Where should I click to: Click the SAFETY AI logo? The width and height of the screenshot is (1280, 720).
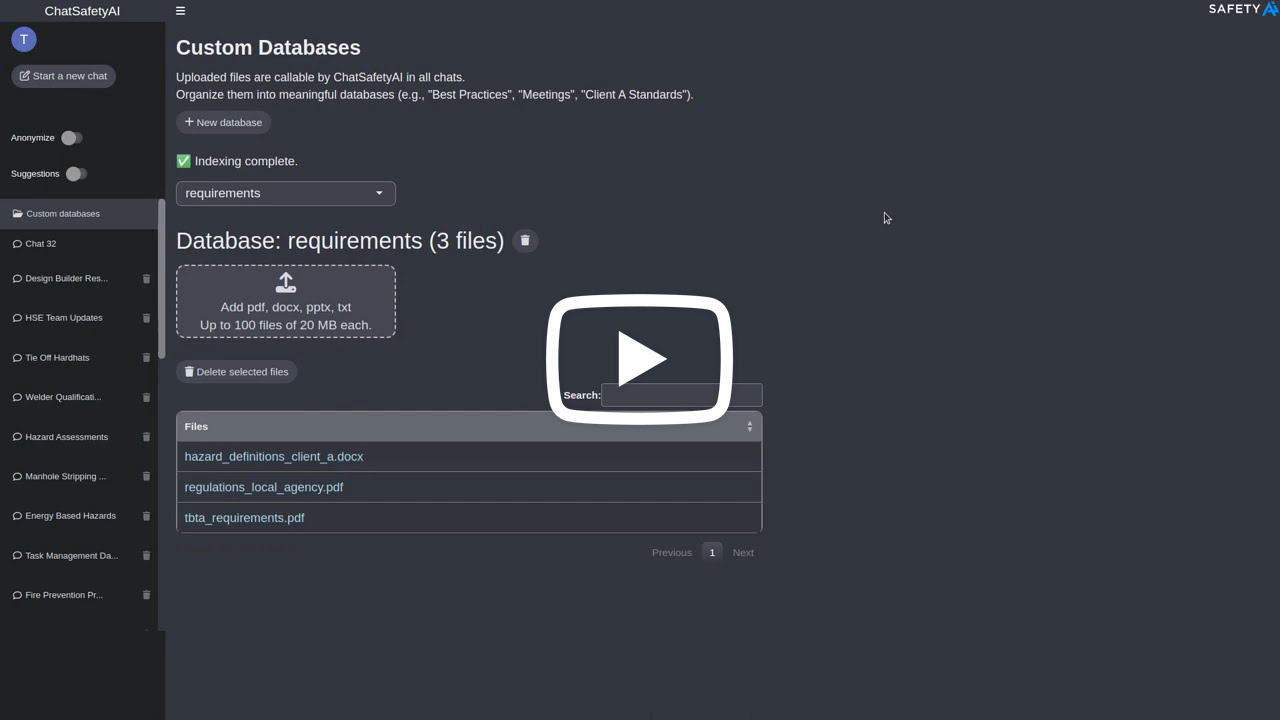1242,9
